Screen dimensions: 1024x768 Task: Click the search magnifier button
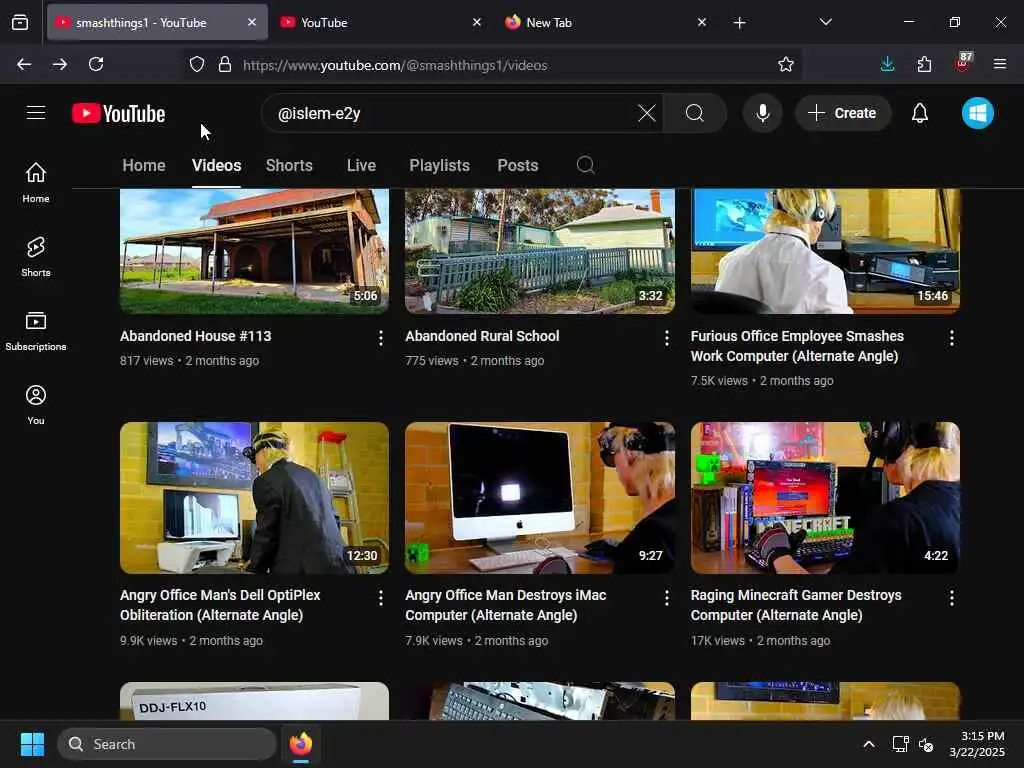tap(695, 114)
